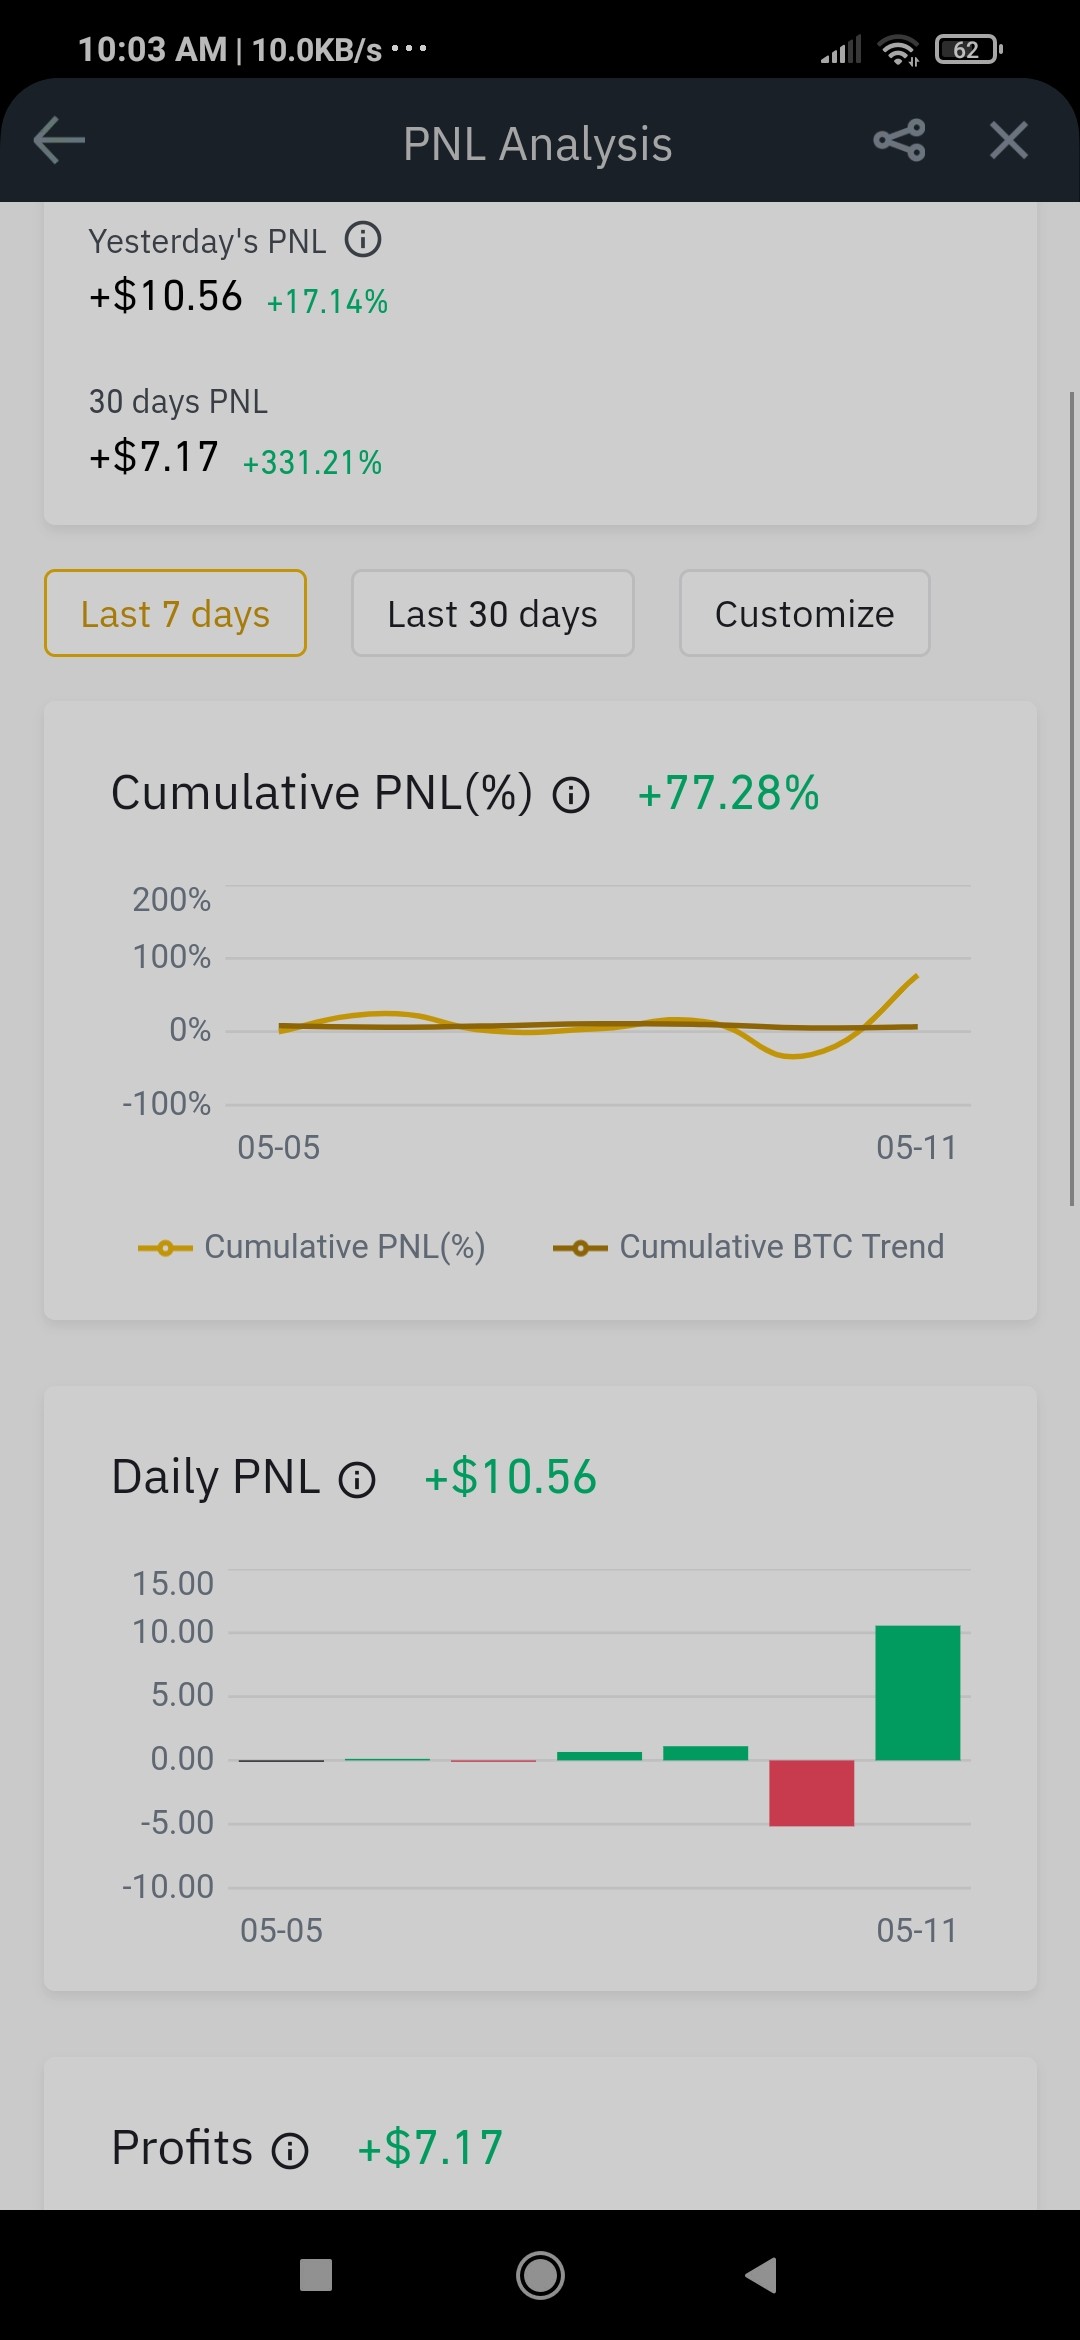Tap the share icon in the header
Image resolution: width=1080 pixels, height=2340 pixels.
pos(899,141)
